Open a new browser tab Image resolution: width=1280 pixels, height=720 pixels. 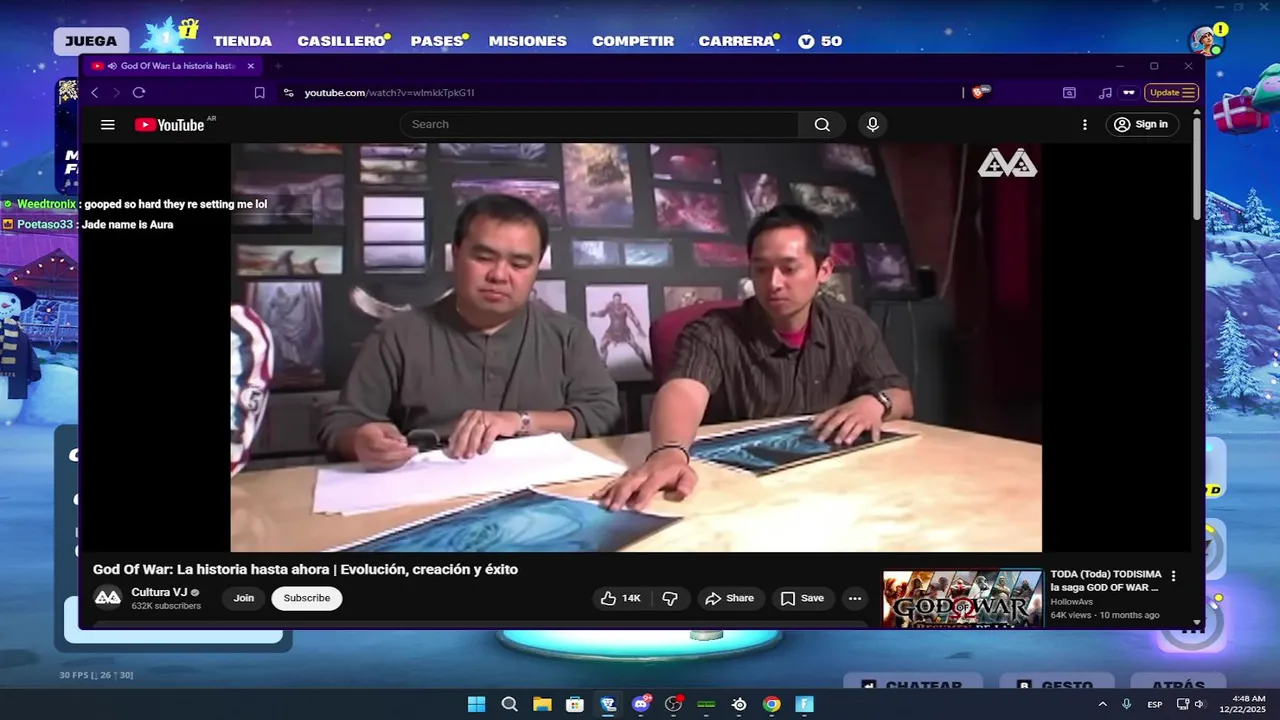[278, 66]
